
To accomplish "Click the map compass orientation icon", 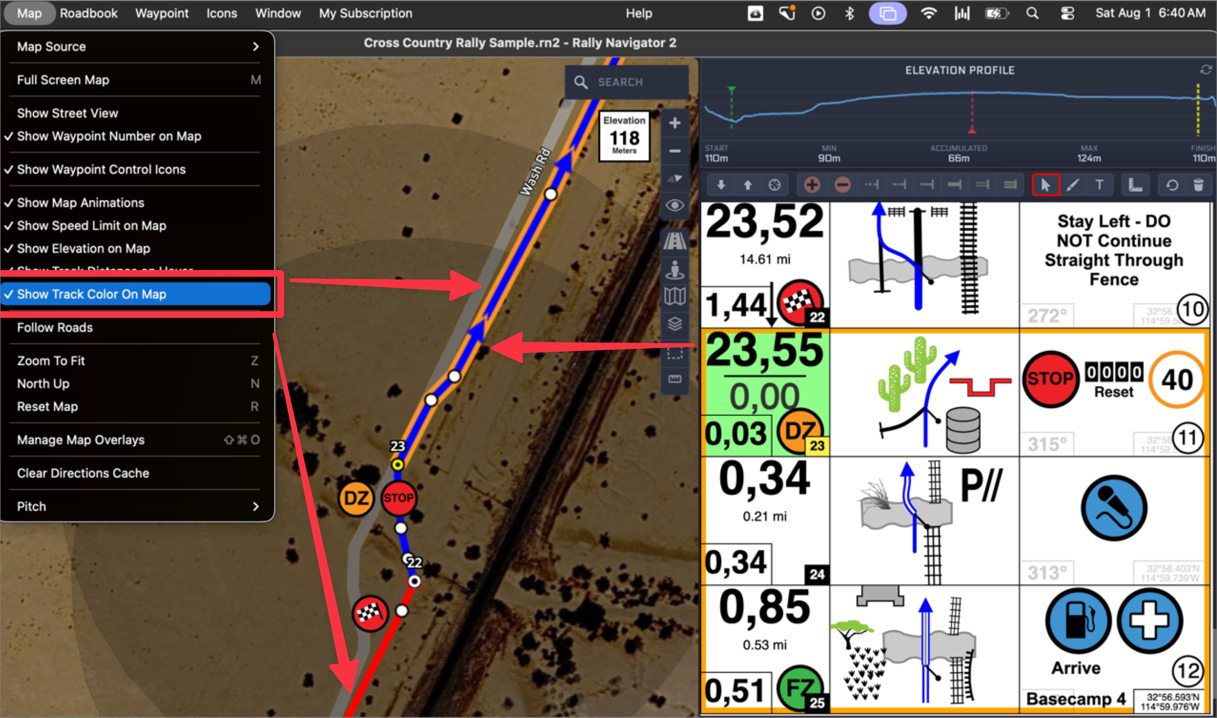I will (x=675, y=178).
